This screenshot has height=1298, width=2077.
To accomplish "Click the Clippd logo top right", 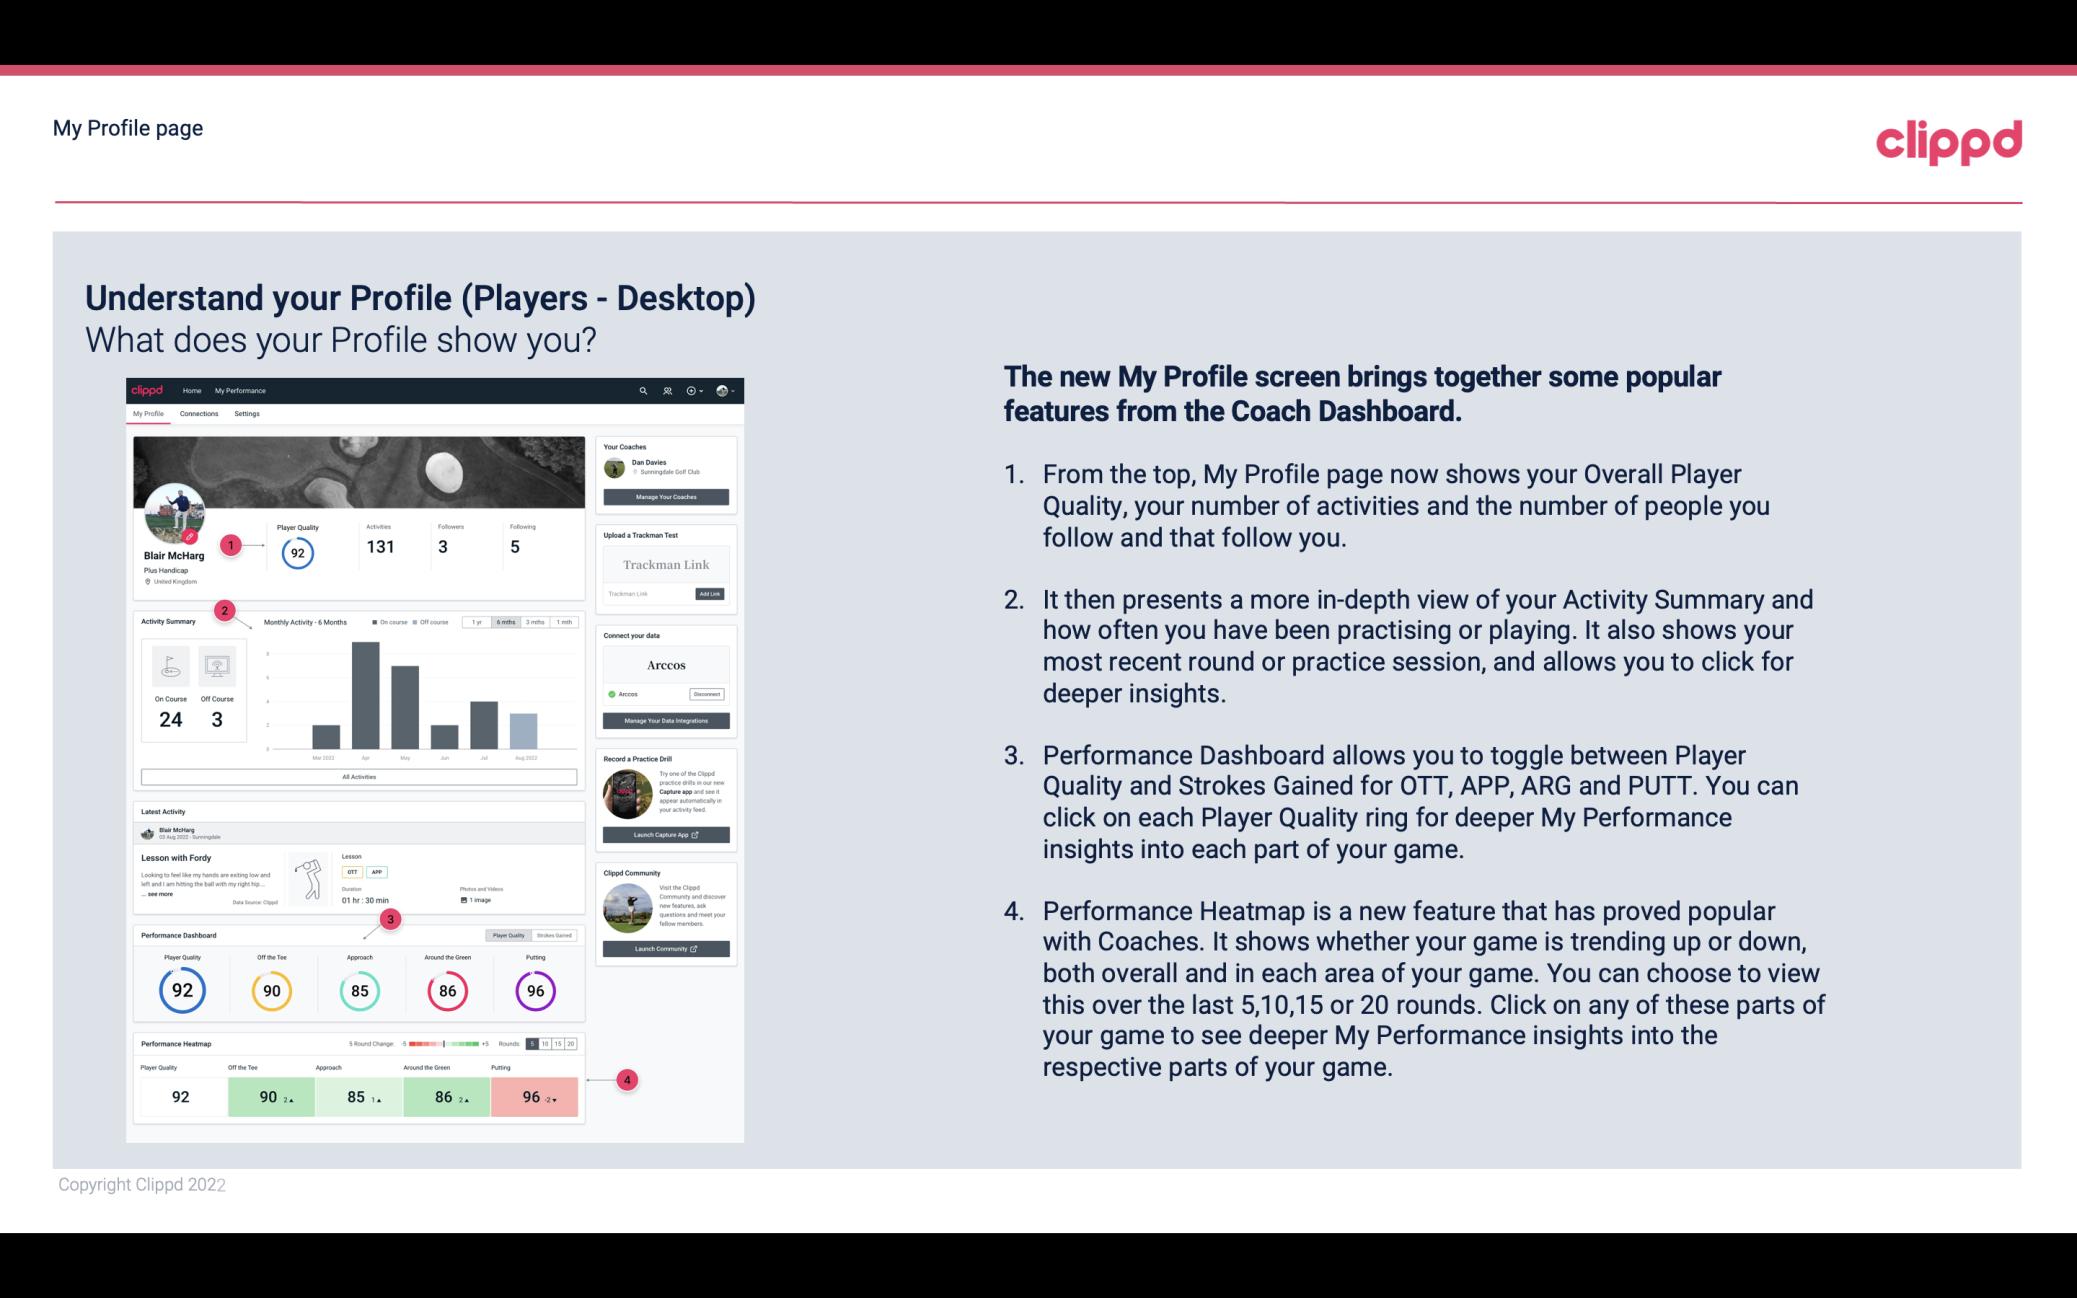I will pyautogui.click(x=1948, y=138).
